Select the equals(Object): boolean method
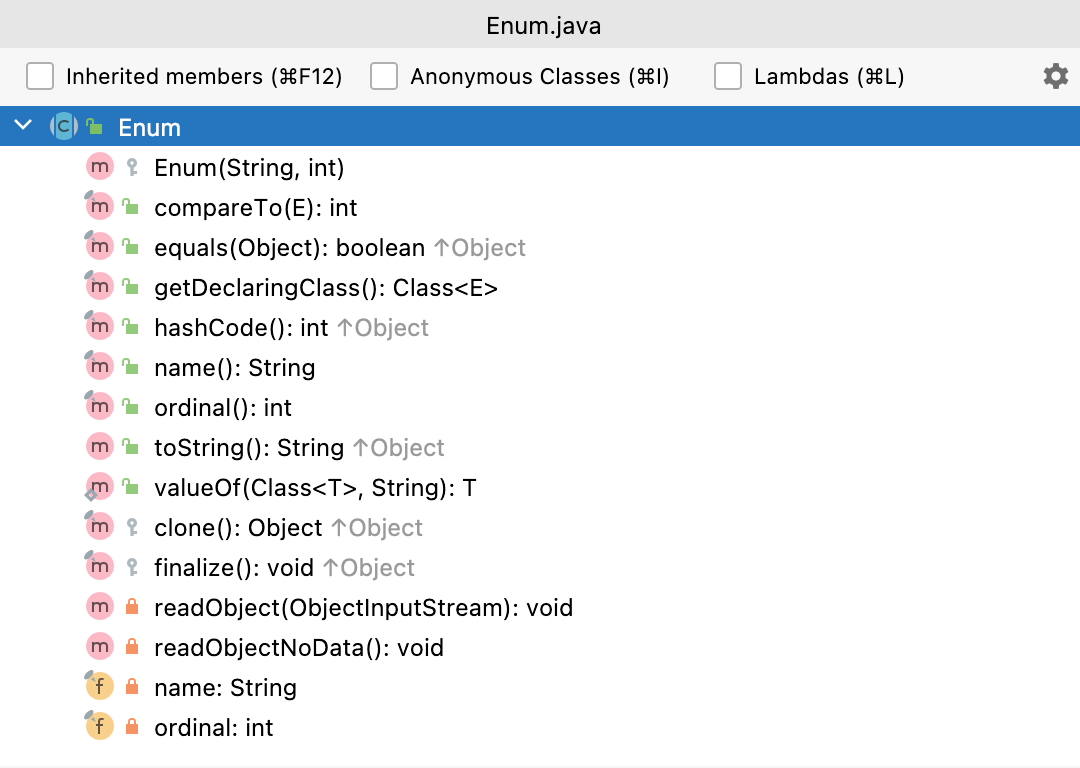The image size is (1080, 768). tap(290, 248)
